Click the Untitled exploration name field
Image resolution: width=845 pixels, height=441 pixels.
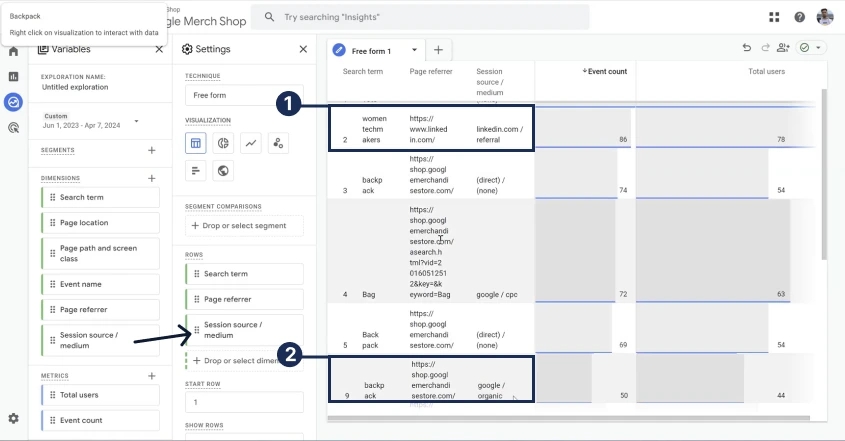75,87
